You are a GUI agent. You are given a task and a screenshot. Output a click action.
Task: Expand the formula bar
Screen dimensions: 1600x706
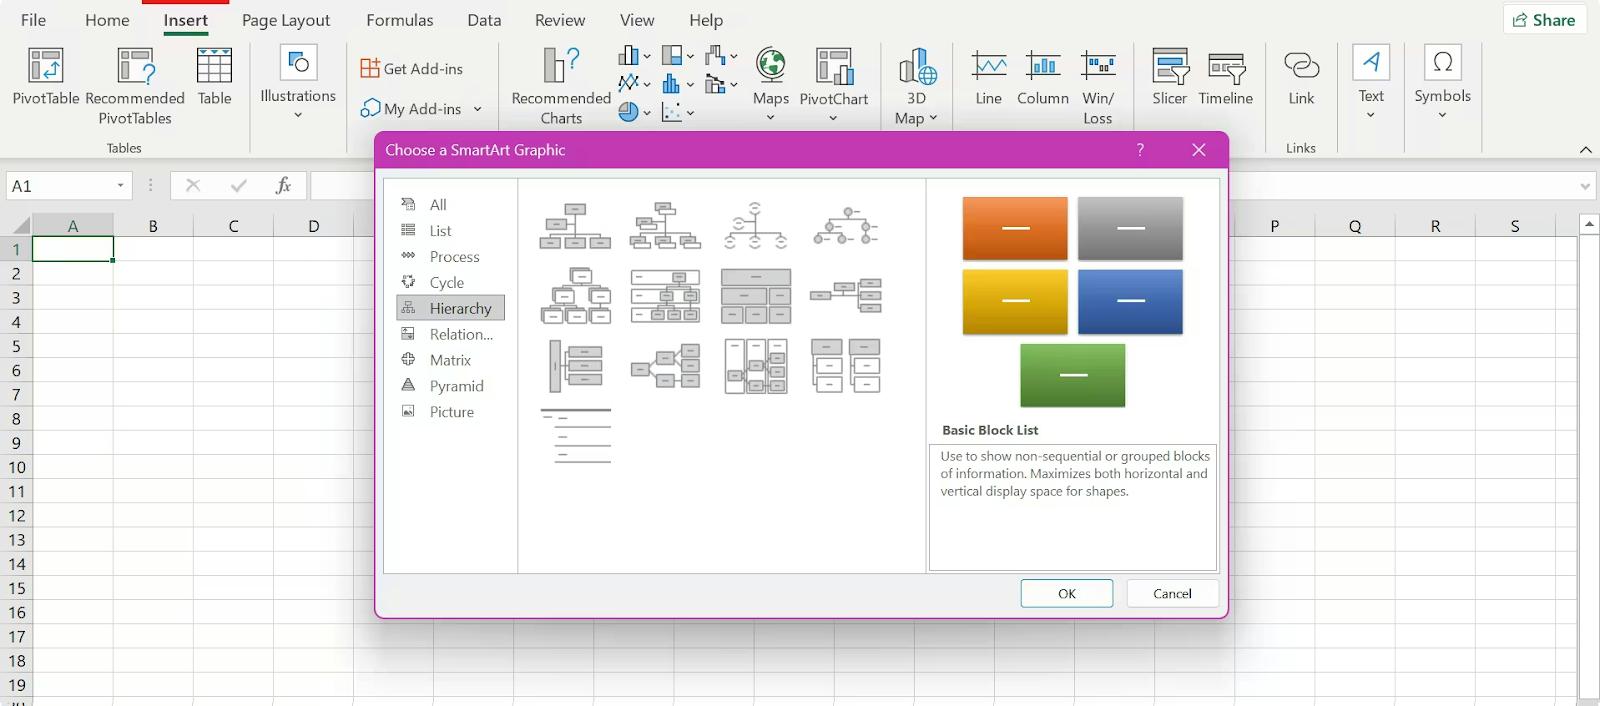tap(1585, 186)
